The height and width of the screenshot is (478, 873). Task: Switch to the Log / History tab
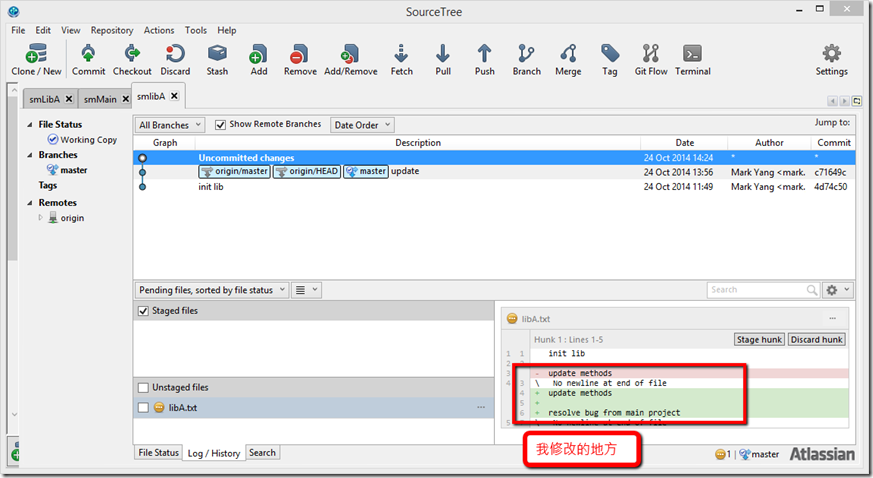coord(214,454)
